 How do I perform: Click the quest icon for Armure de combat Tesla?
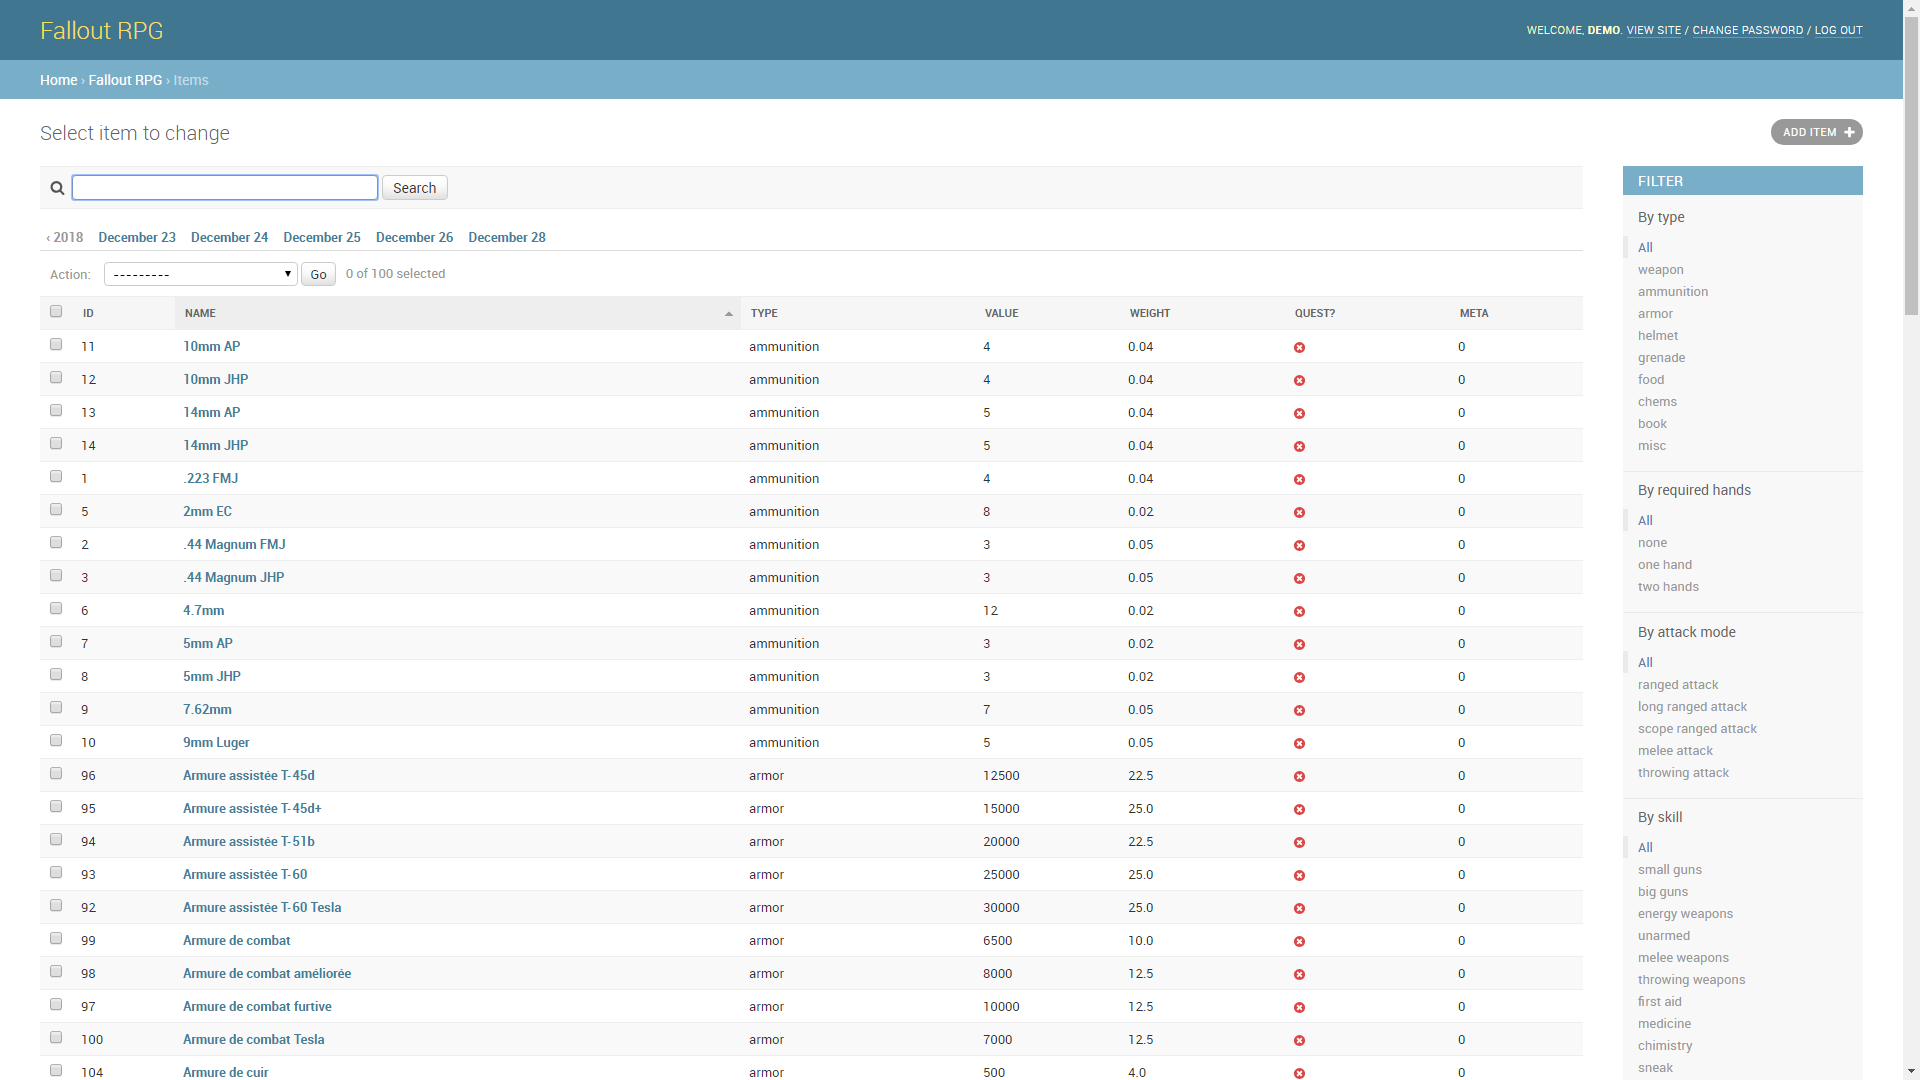pos(1299,1041)
